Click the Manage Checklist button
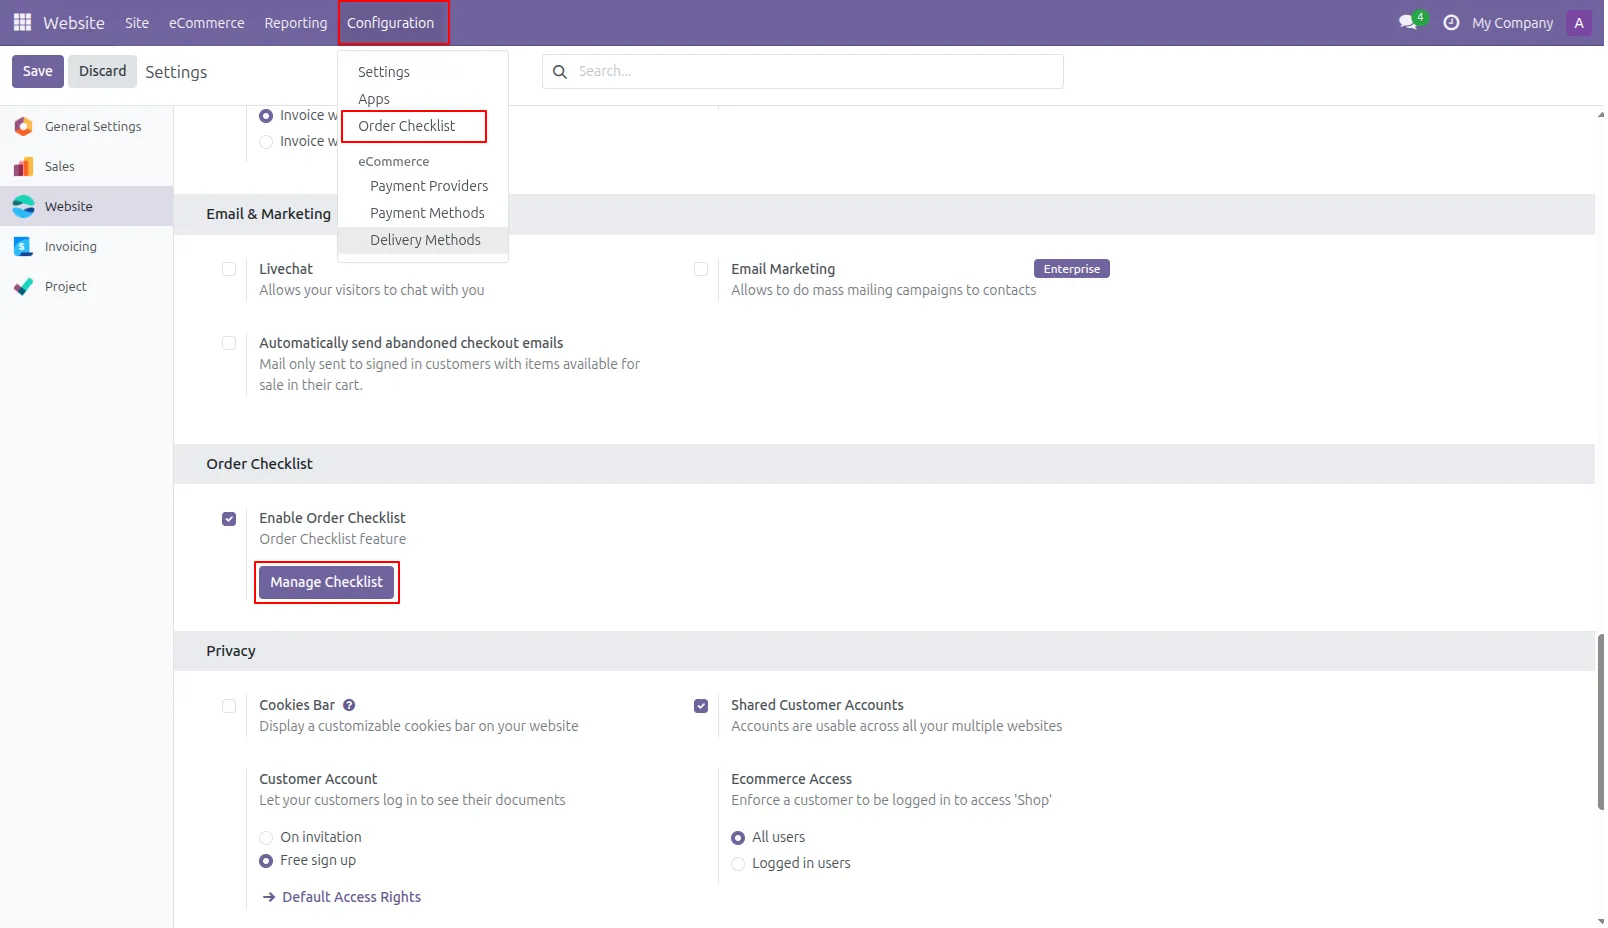This screenshot has width=1608, height=928. [x=326, y=582]
